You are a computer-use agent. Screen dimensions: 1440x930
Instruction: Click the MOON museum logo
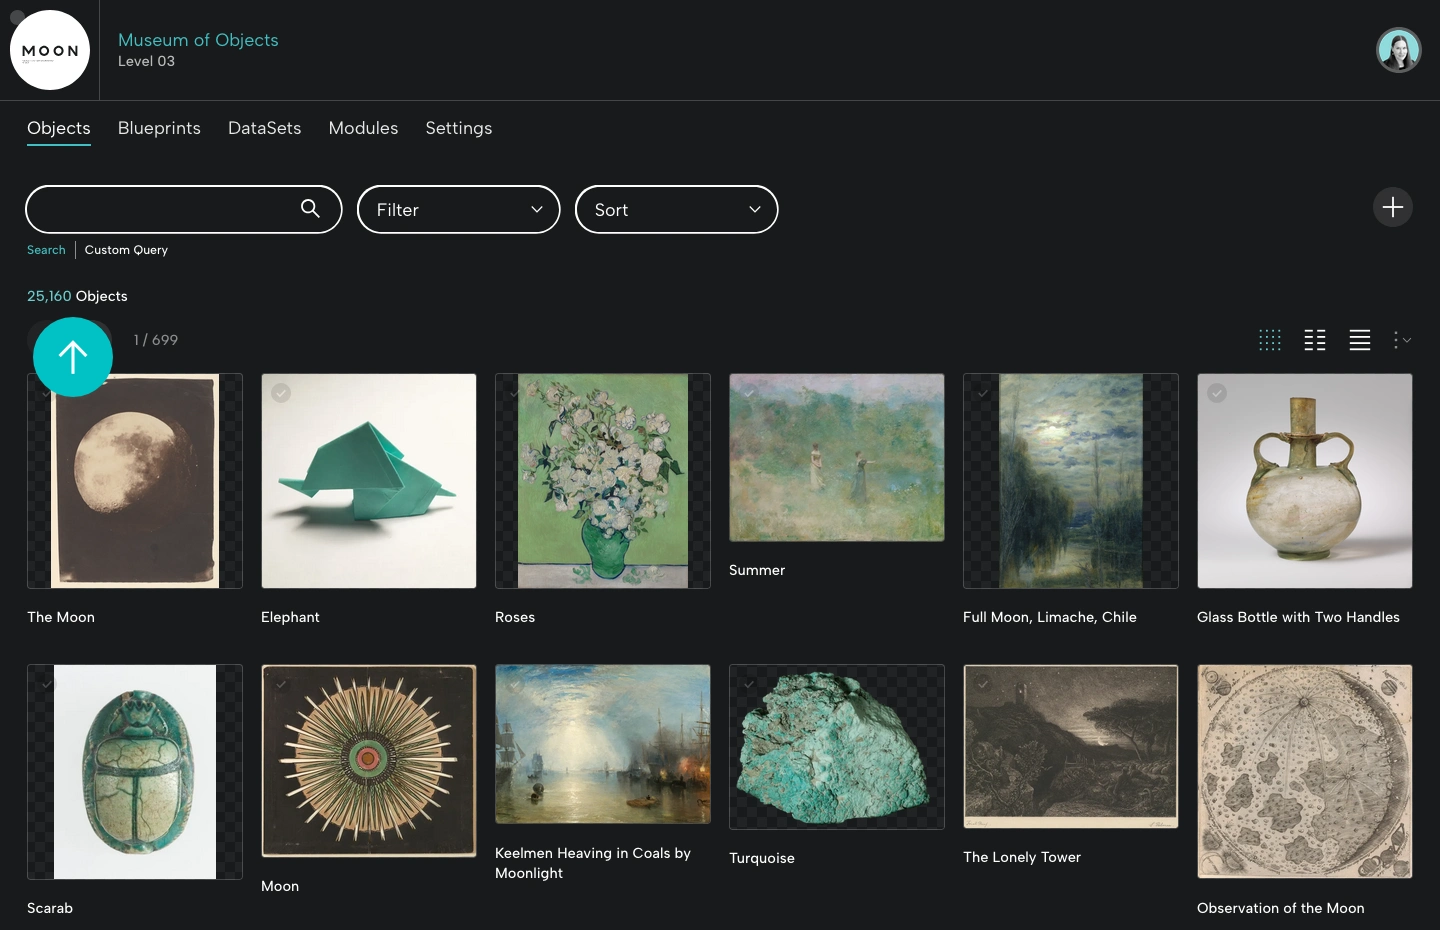(50, 50)
